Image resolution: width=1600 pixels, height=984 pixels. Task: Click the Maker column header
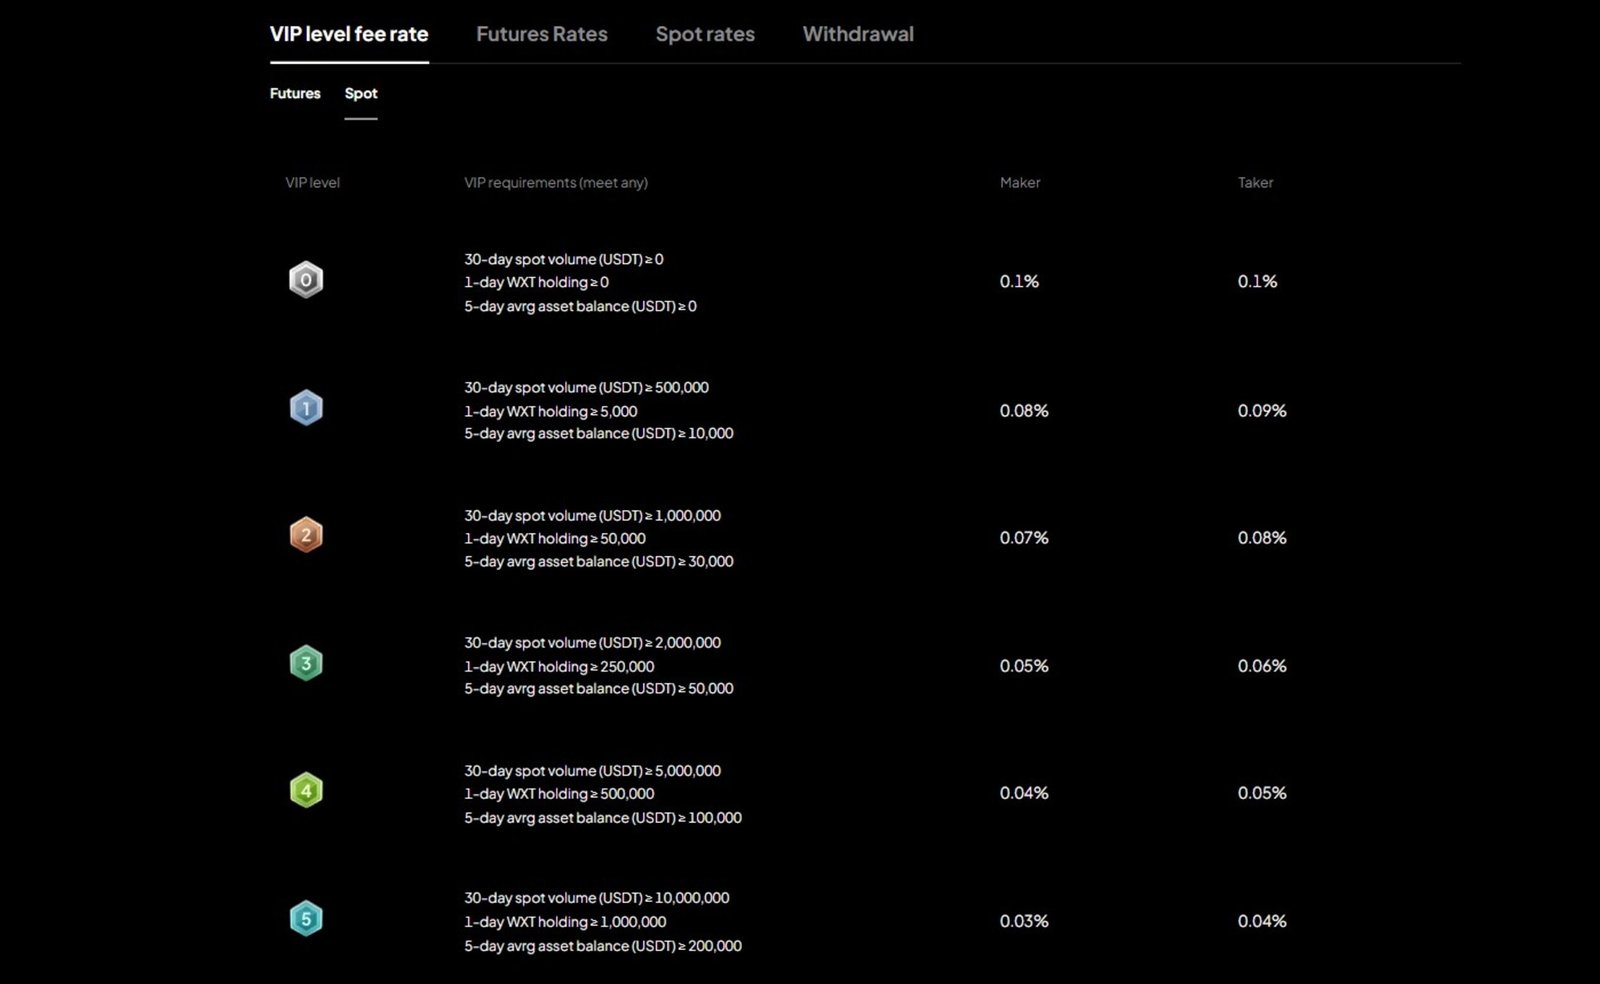1020,182
